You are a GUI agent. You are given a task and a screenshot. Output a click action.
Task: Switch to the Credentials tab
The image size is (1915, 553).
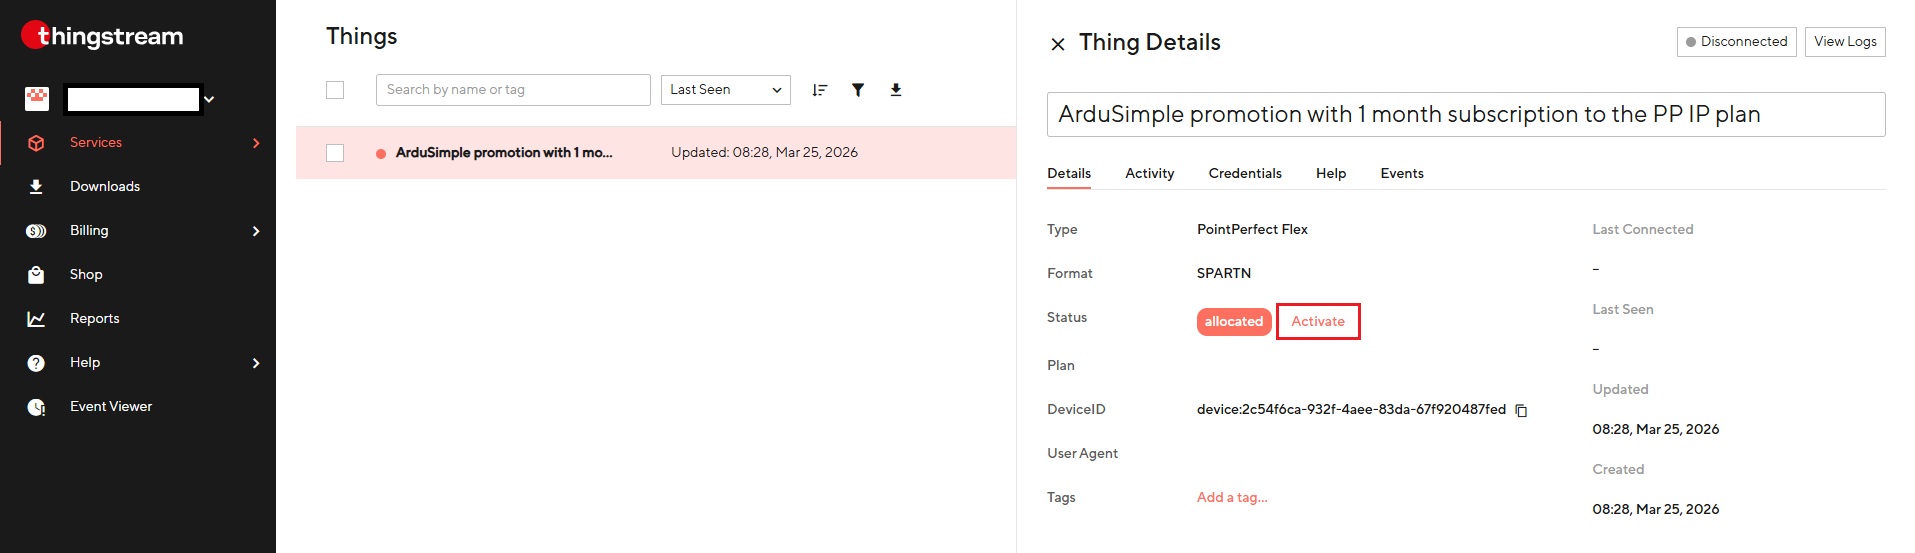coord(1245,173)
